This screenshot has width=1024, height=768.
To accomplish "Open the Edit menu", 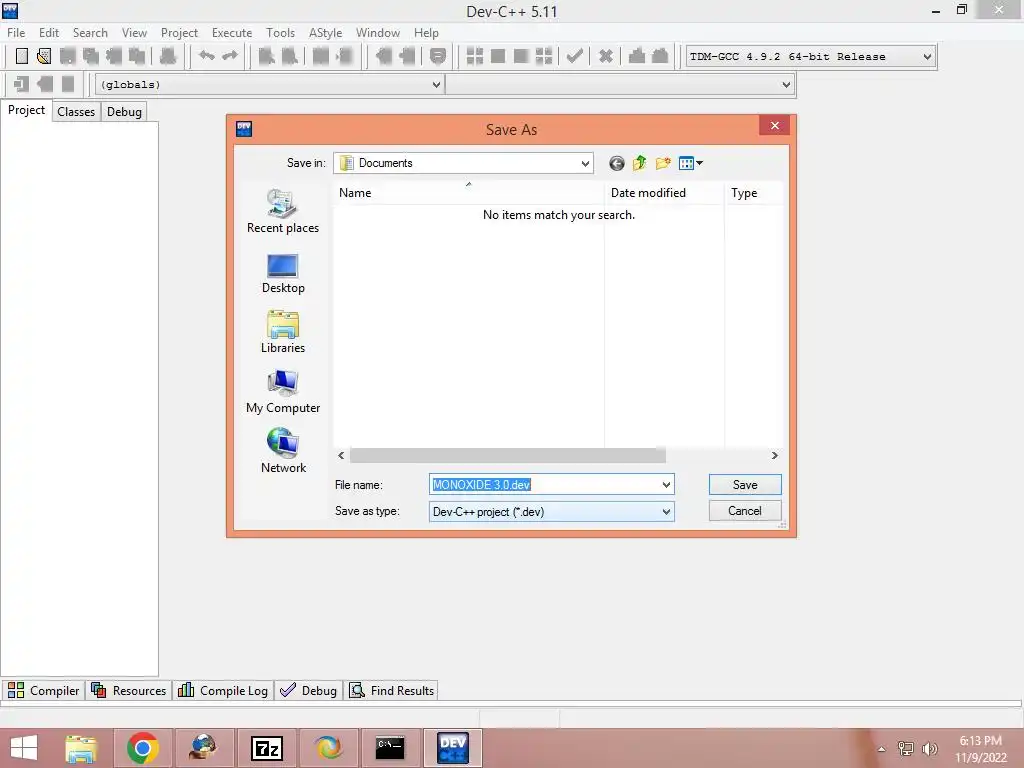I will point(49,33).
